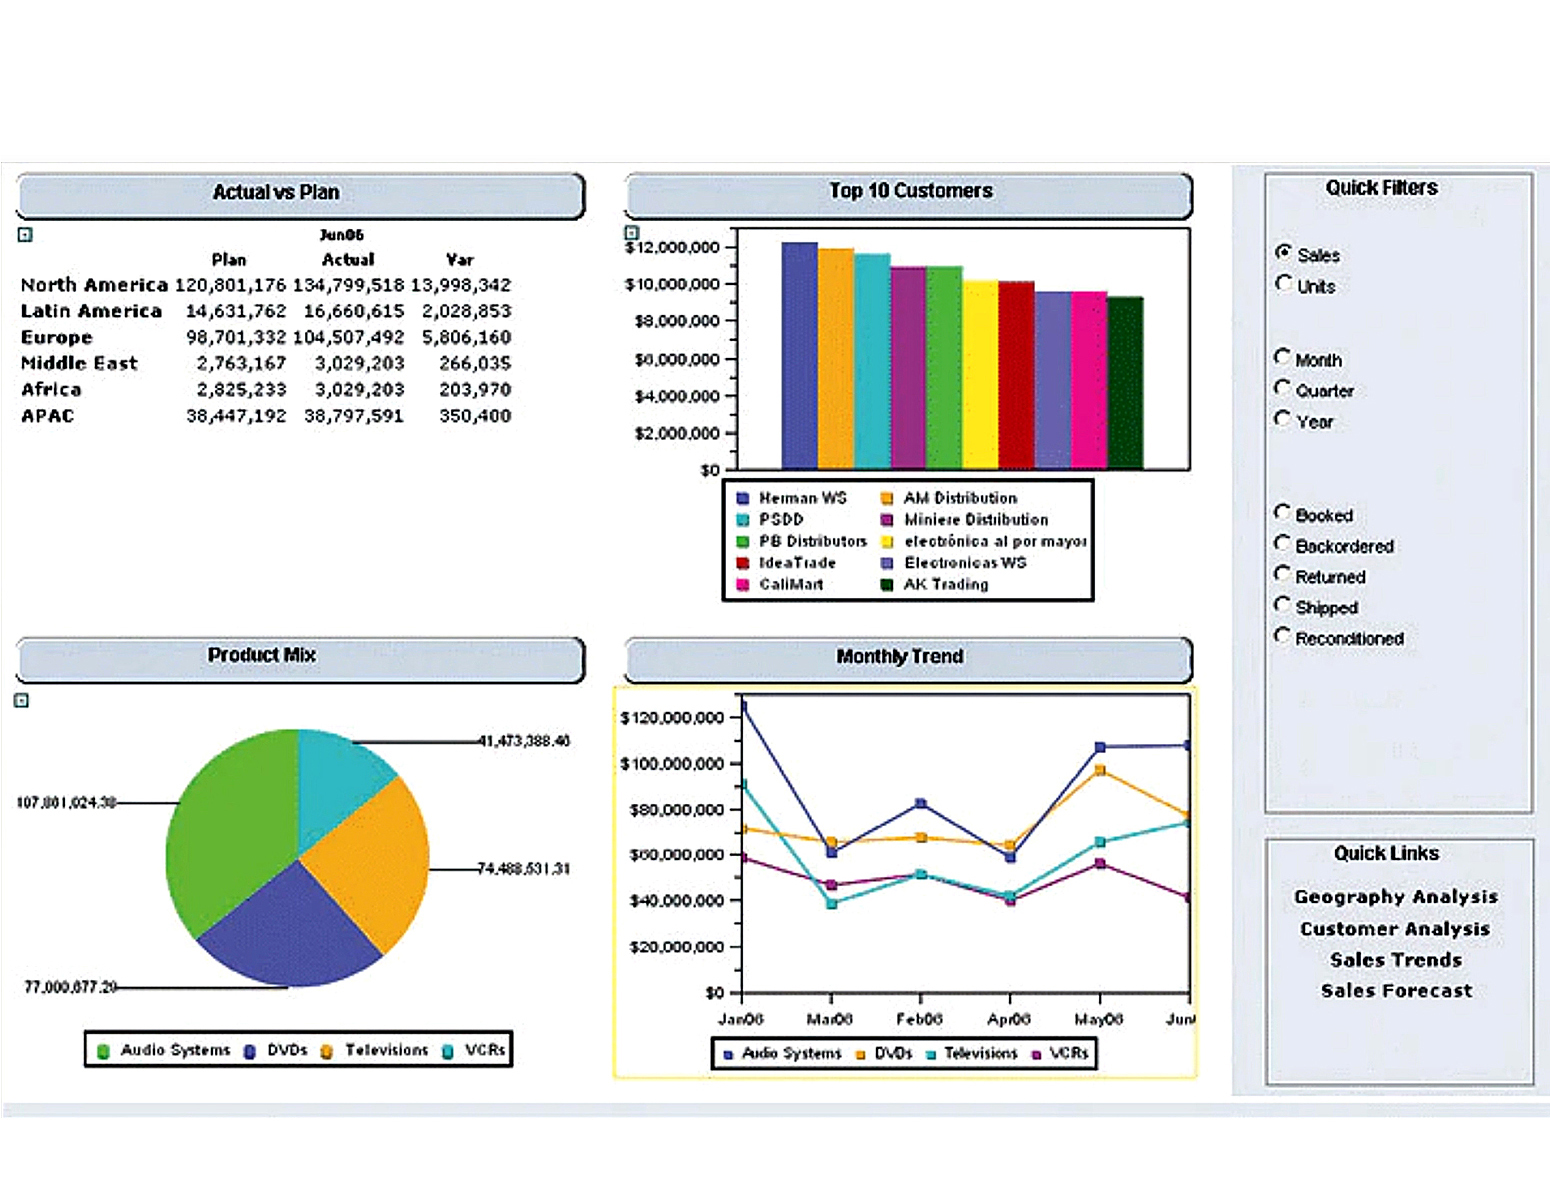Viewport: 1550px width, 1182px height.
Task: Click the electrónica al por mayor legend swatch
Action: point(887,542)
